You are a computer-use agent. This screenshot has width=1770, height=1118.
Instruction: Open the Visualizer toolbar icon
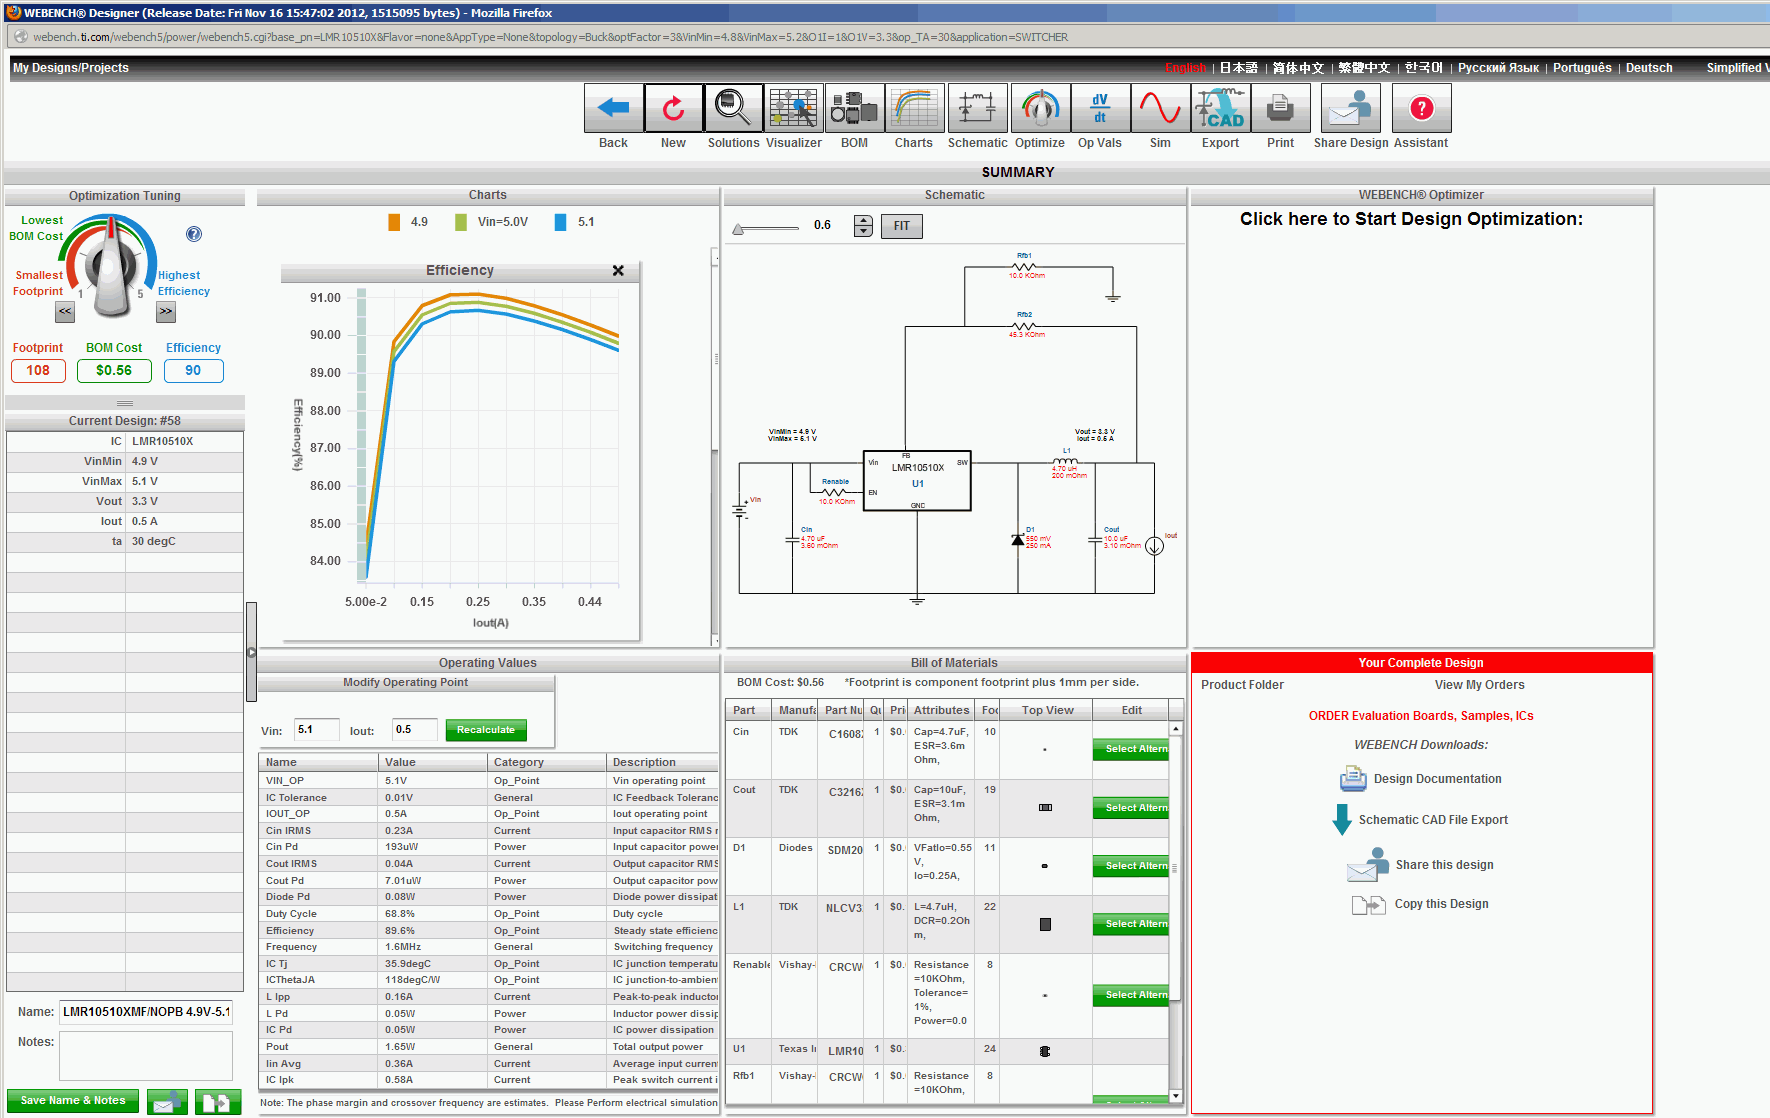click(x=793, y=108)
